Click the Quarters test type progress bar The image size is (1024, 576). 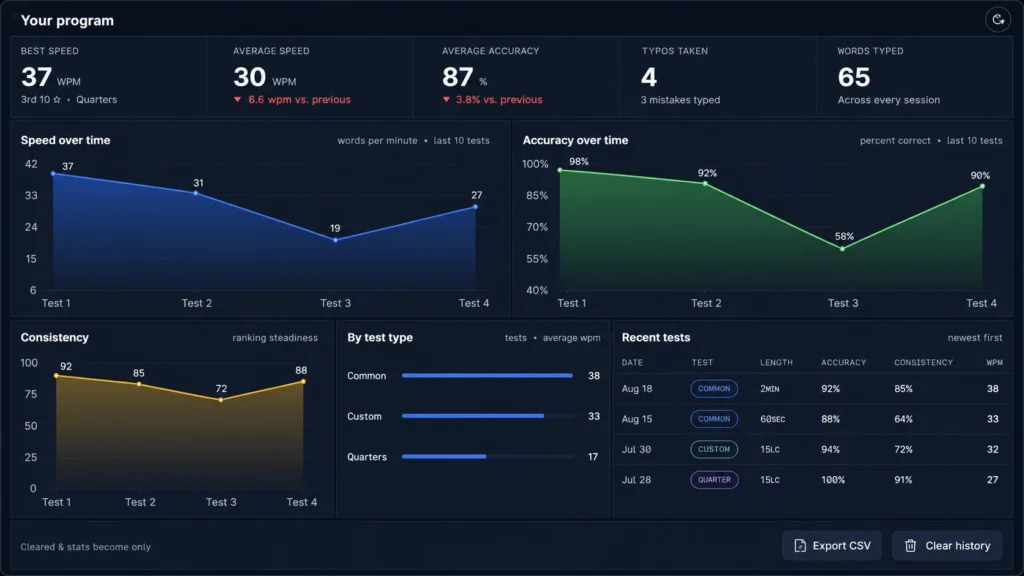pos(488,456)
